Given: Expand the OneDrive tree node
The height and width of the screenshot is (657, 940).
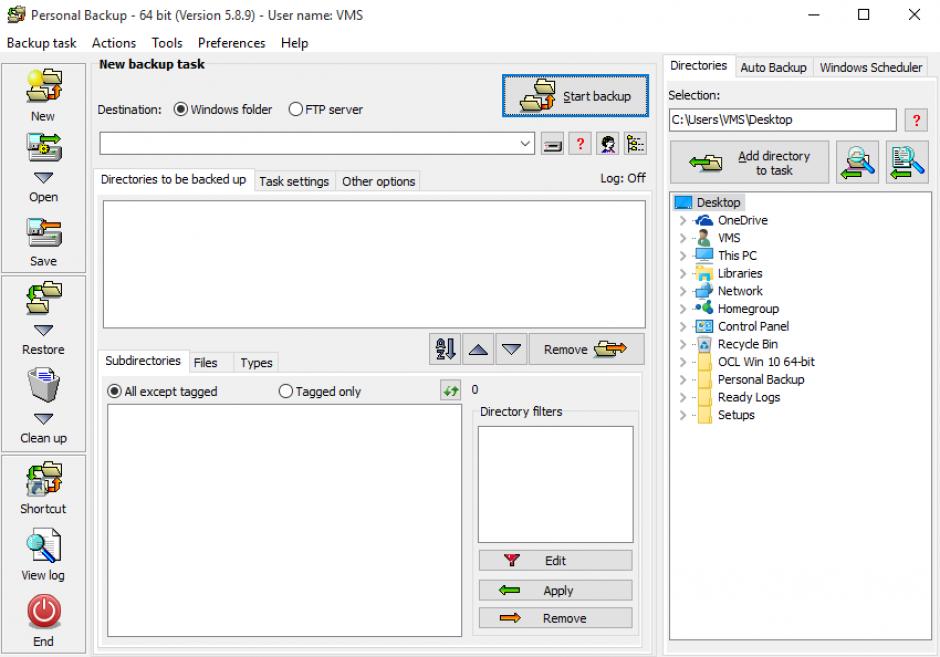Looking at the screenshot, I should (x=682, y=221).
